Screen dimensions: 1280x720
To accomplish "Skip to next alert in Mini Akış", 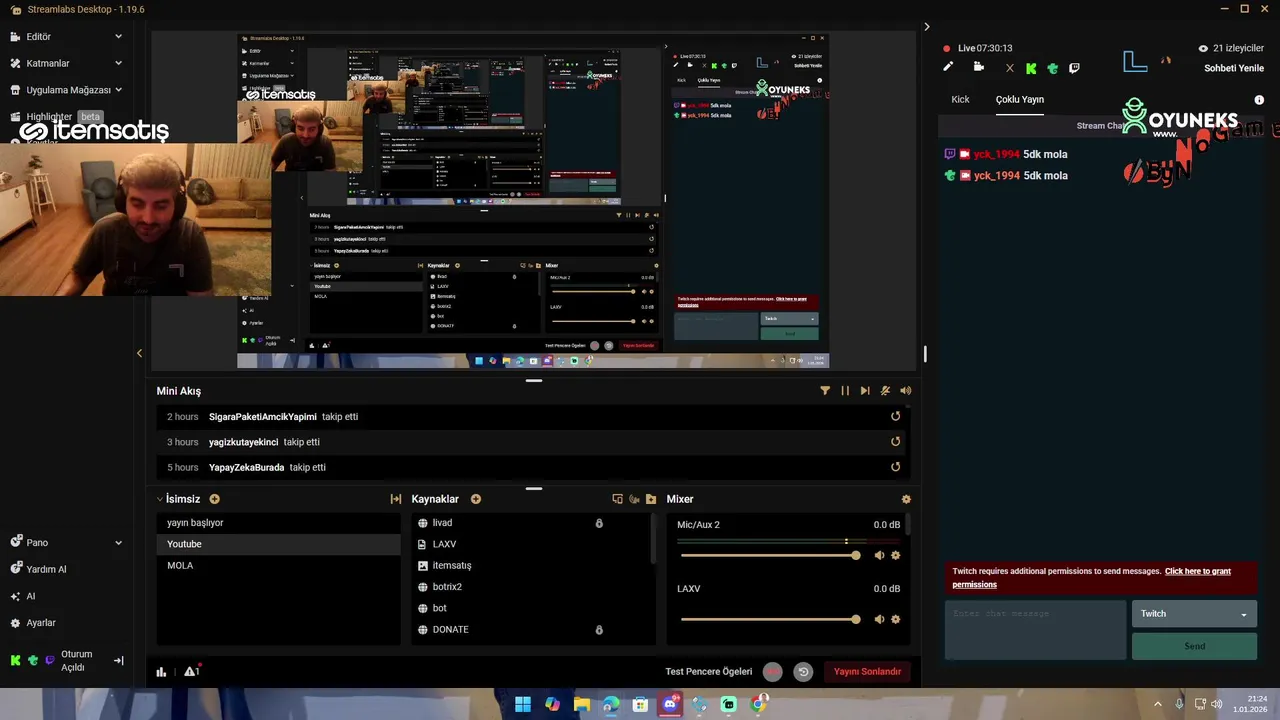I will point(865,391).
